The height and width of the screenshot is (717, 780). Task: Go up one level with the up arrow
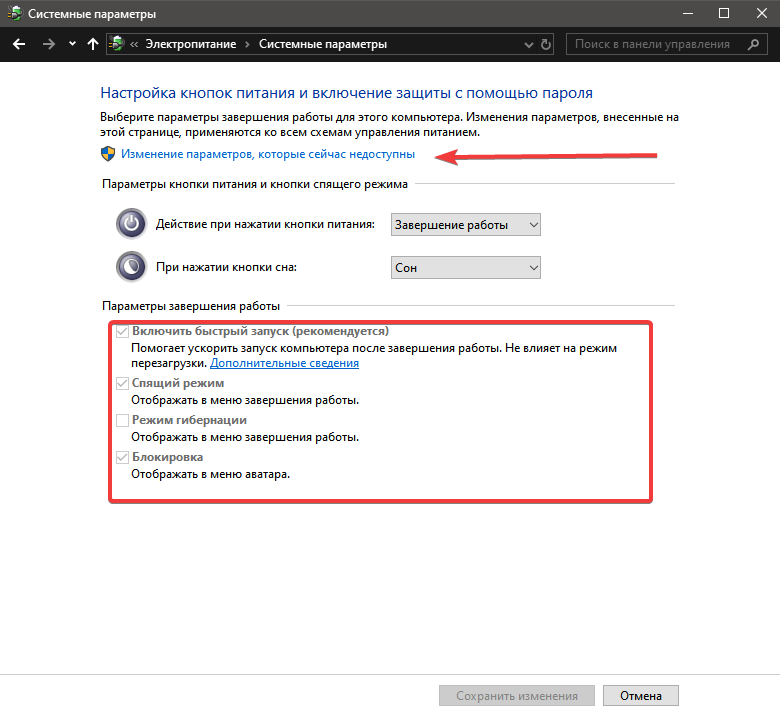[x=93, y=44]
